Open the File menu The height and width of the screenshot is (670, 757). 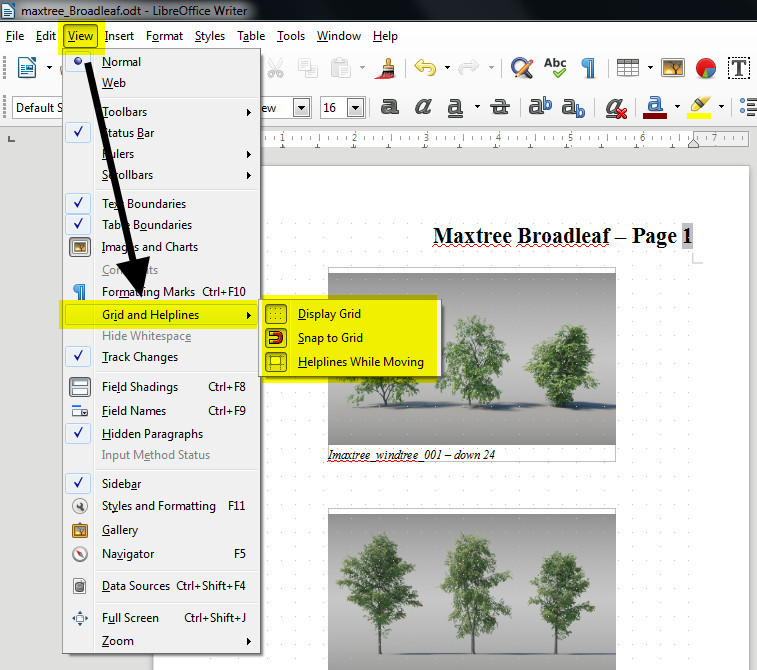pyautogui.click(x=15, y=36)
